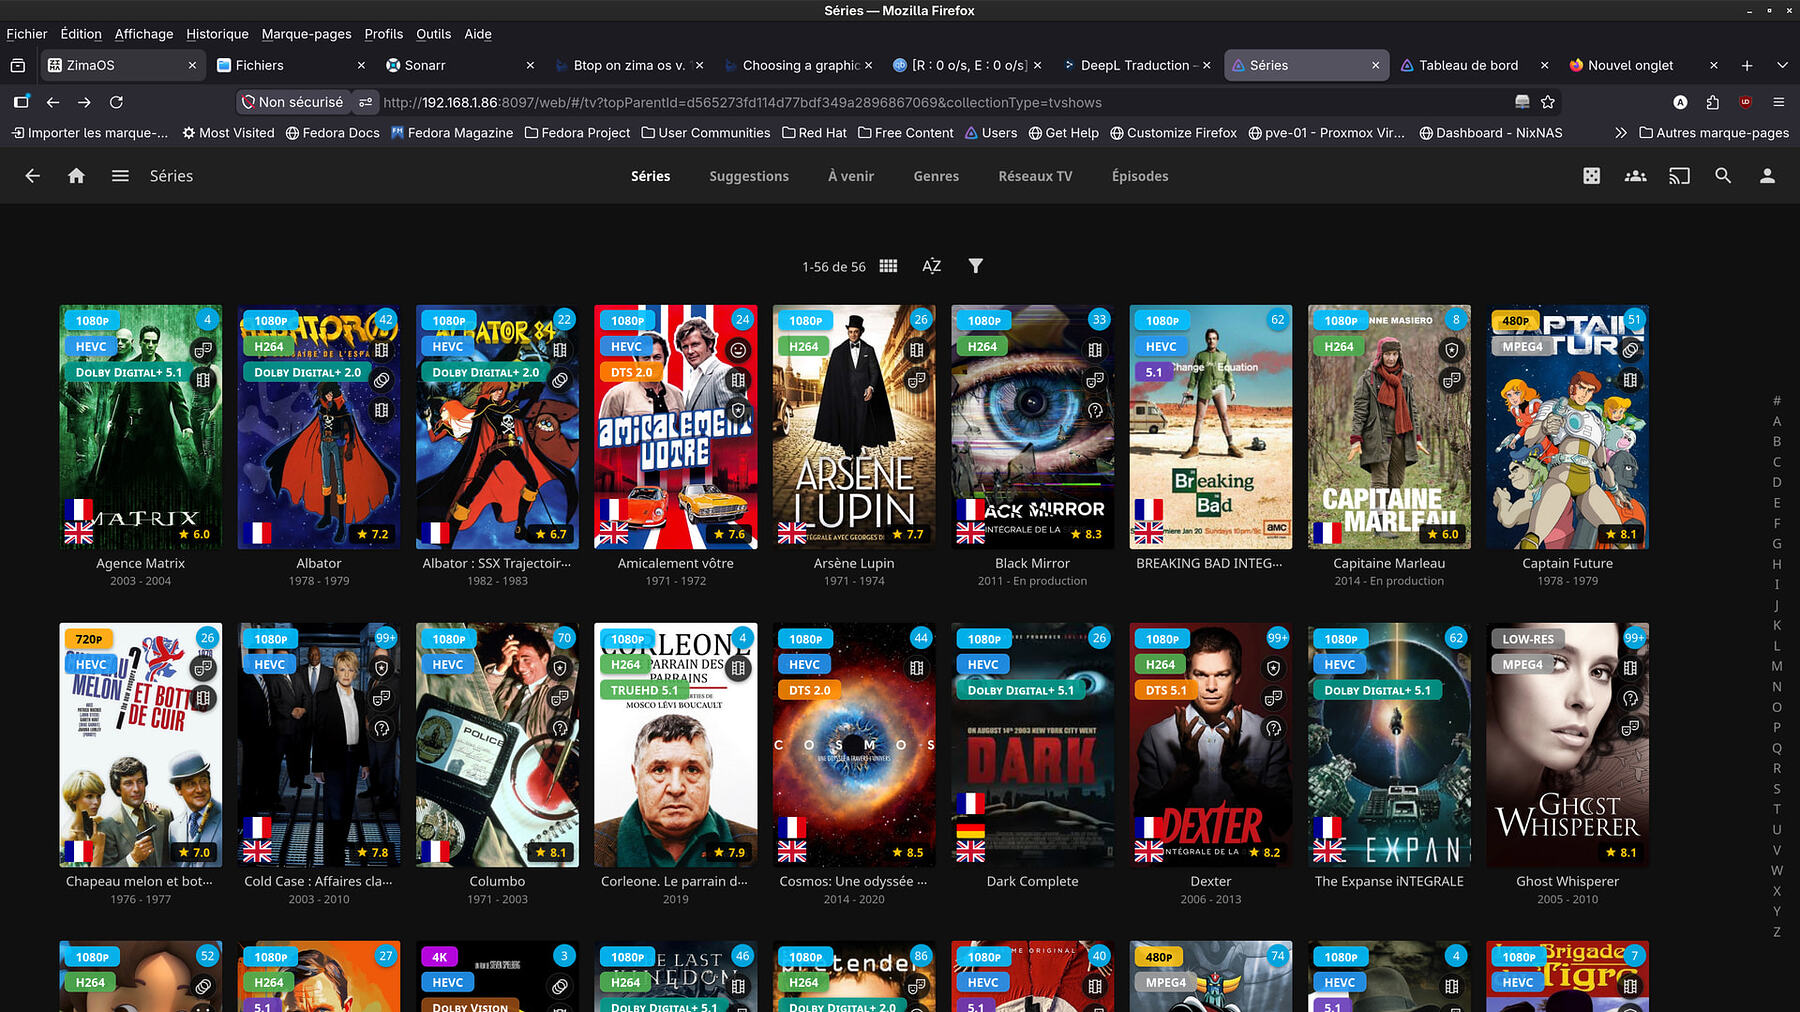Switch to the Genres tab
The image size is (1800, 1012).
[x=936, y=176]
